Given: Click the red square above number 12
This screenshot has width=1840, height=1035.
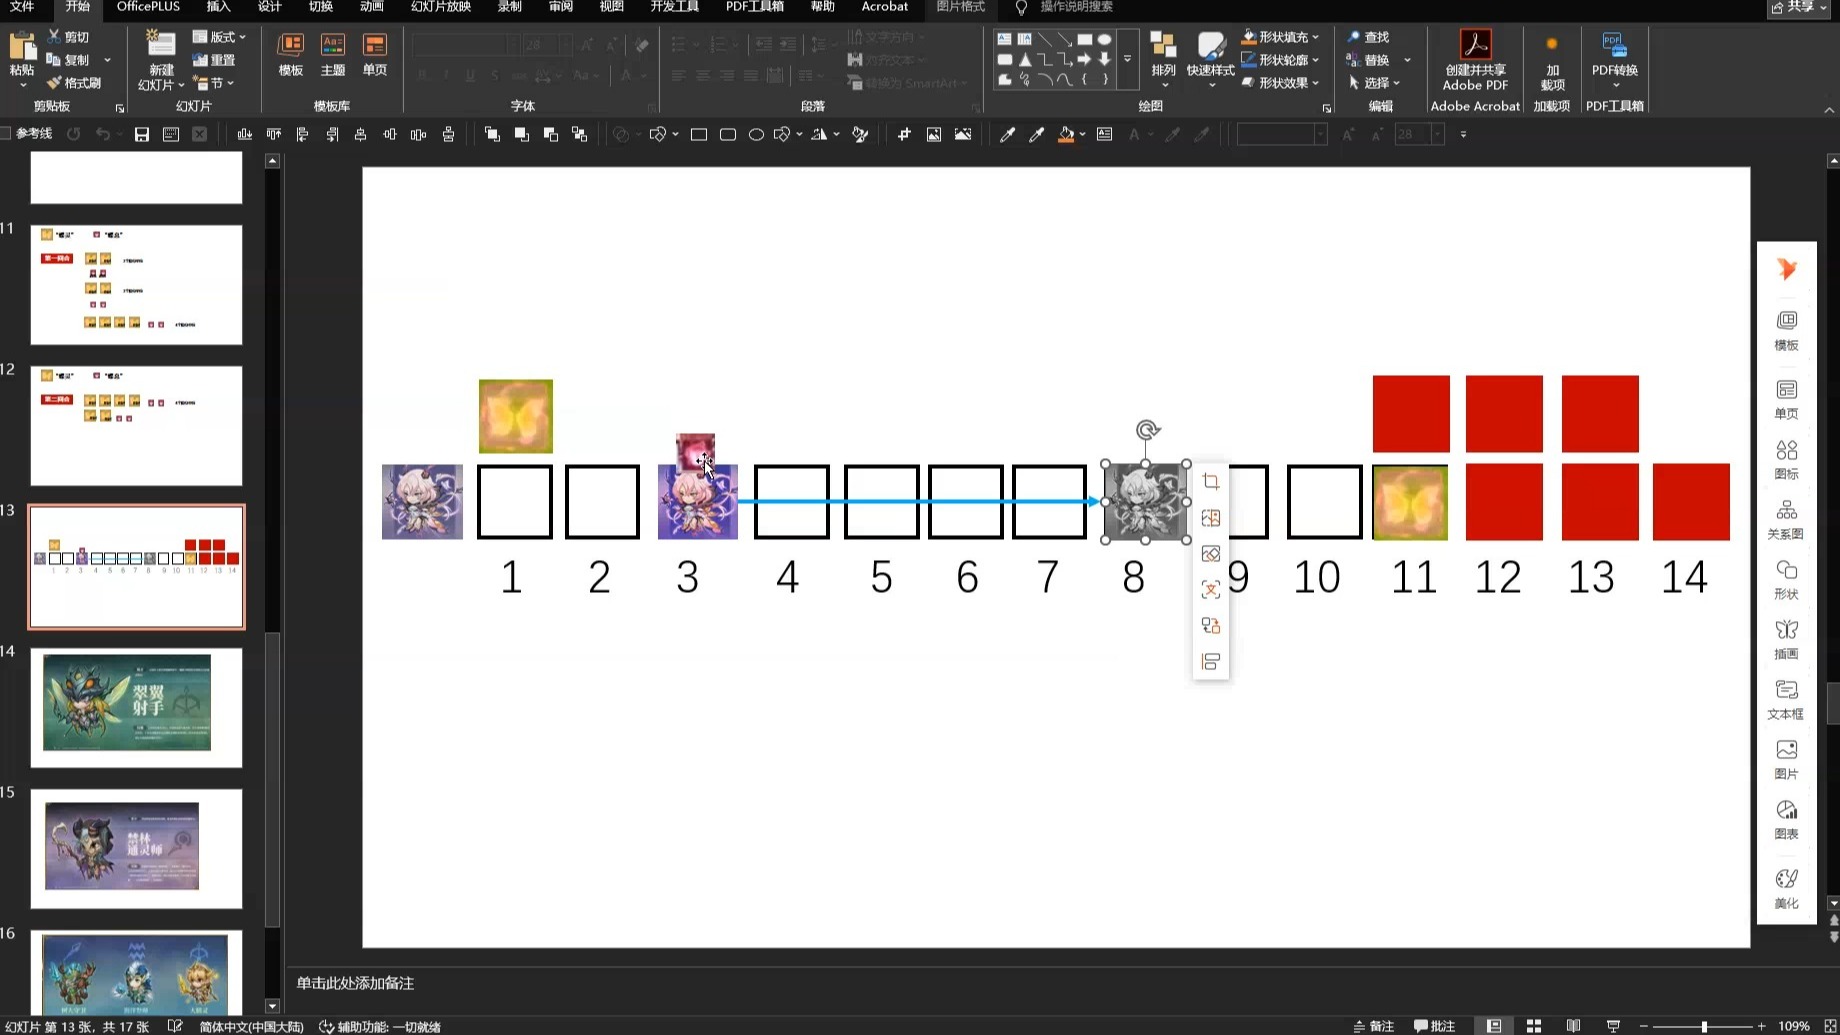Looking at the screenshot, I should click(1504, 414).
